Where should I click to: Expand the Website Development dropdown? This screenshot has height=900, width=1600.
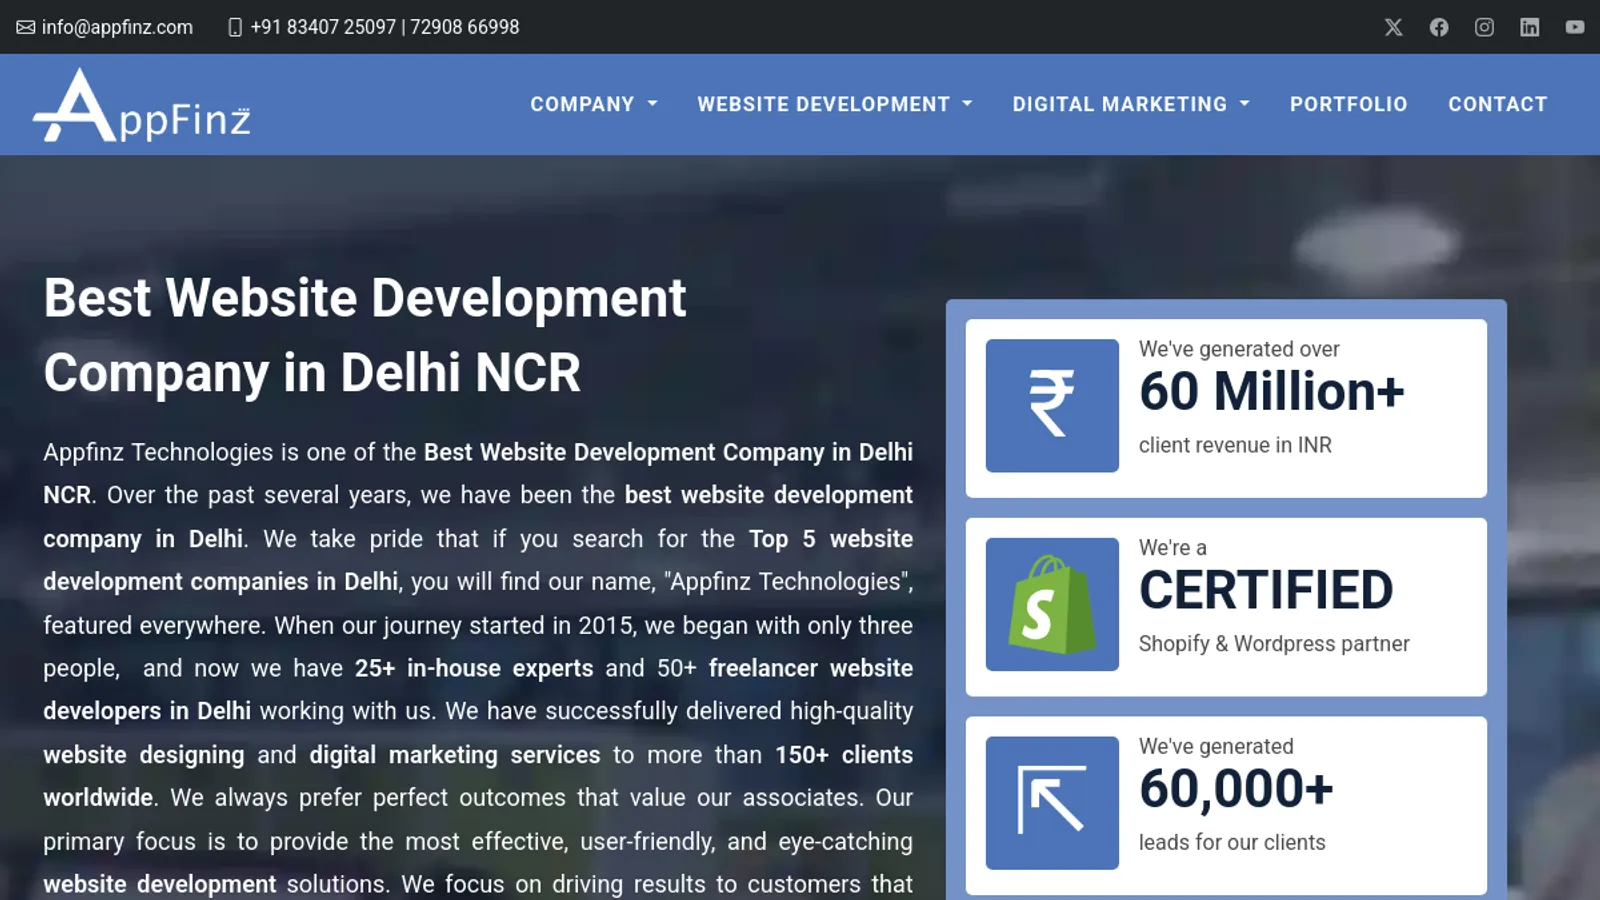835,104
